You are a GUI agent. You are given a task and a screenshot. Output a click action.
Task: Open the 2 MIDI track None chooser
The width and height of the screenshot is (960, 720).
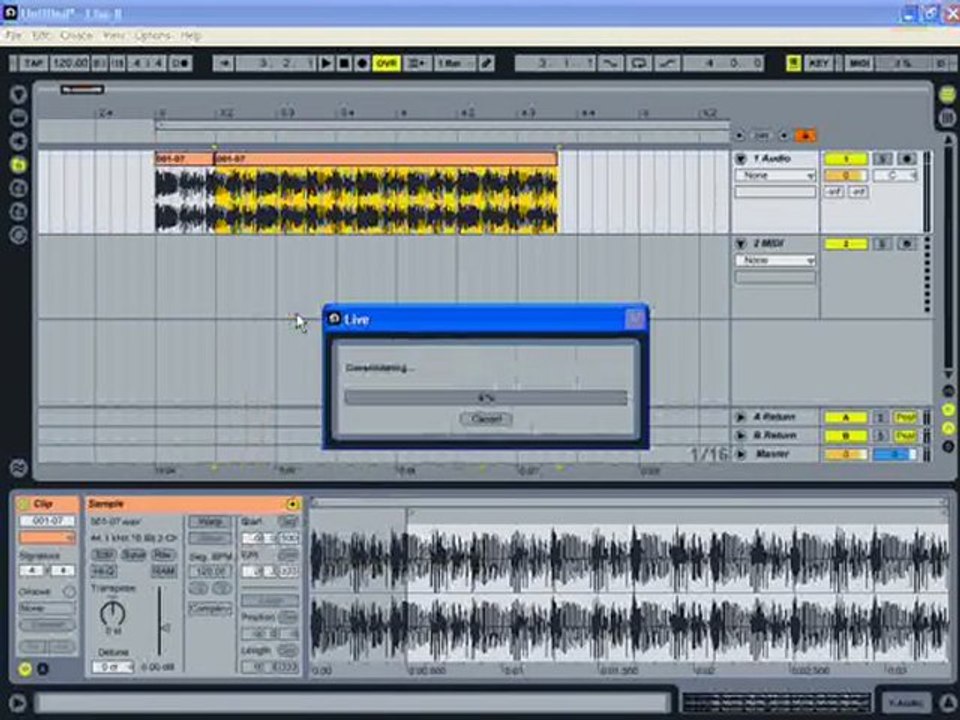(x=775, y=260)
